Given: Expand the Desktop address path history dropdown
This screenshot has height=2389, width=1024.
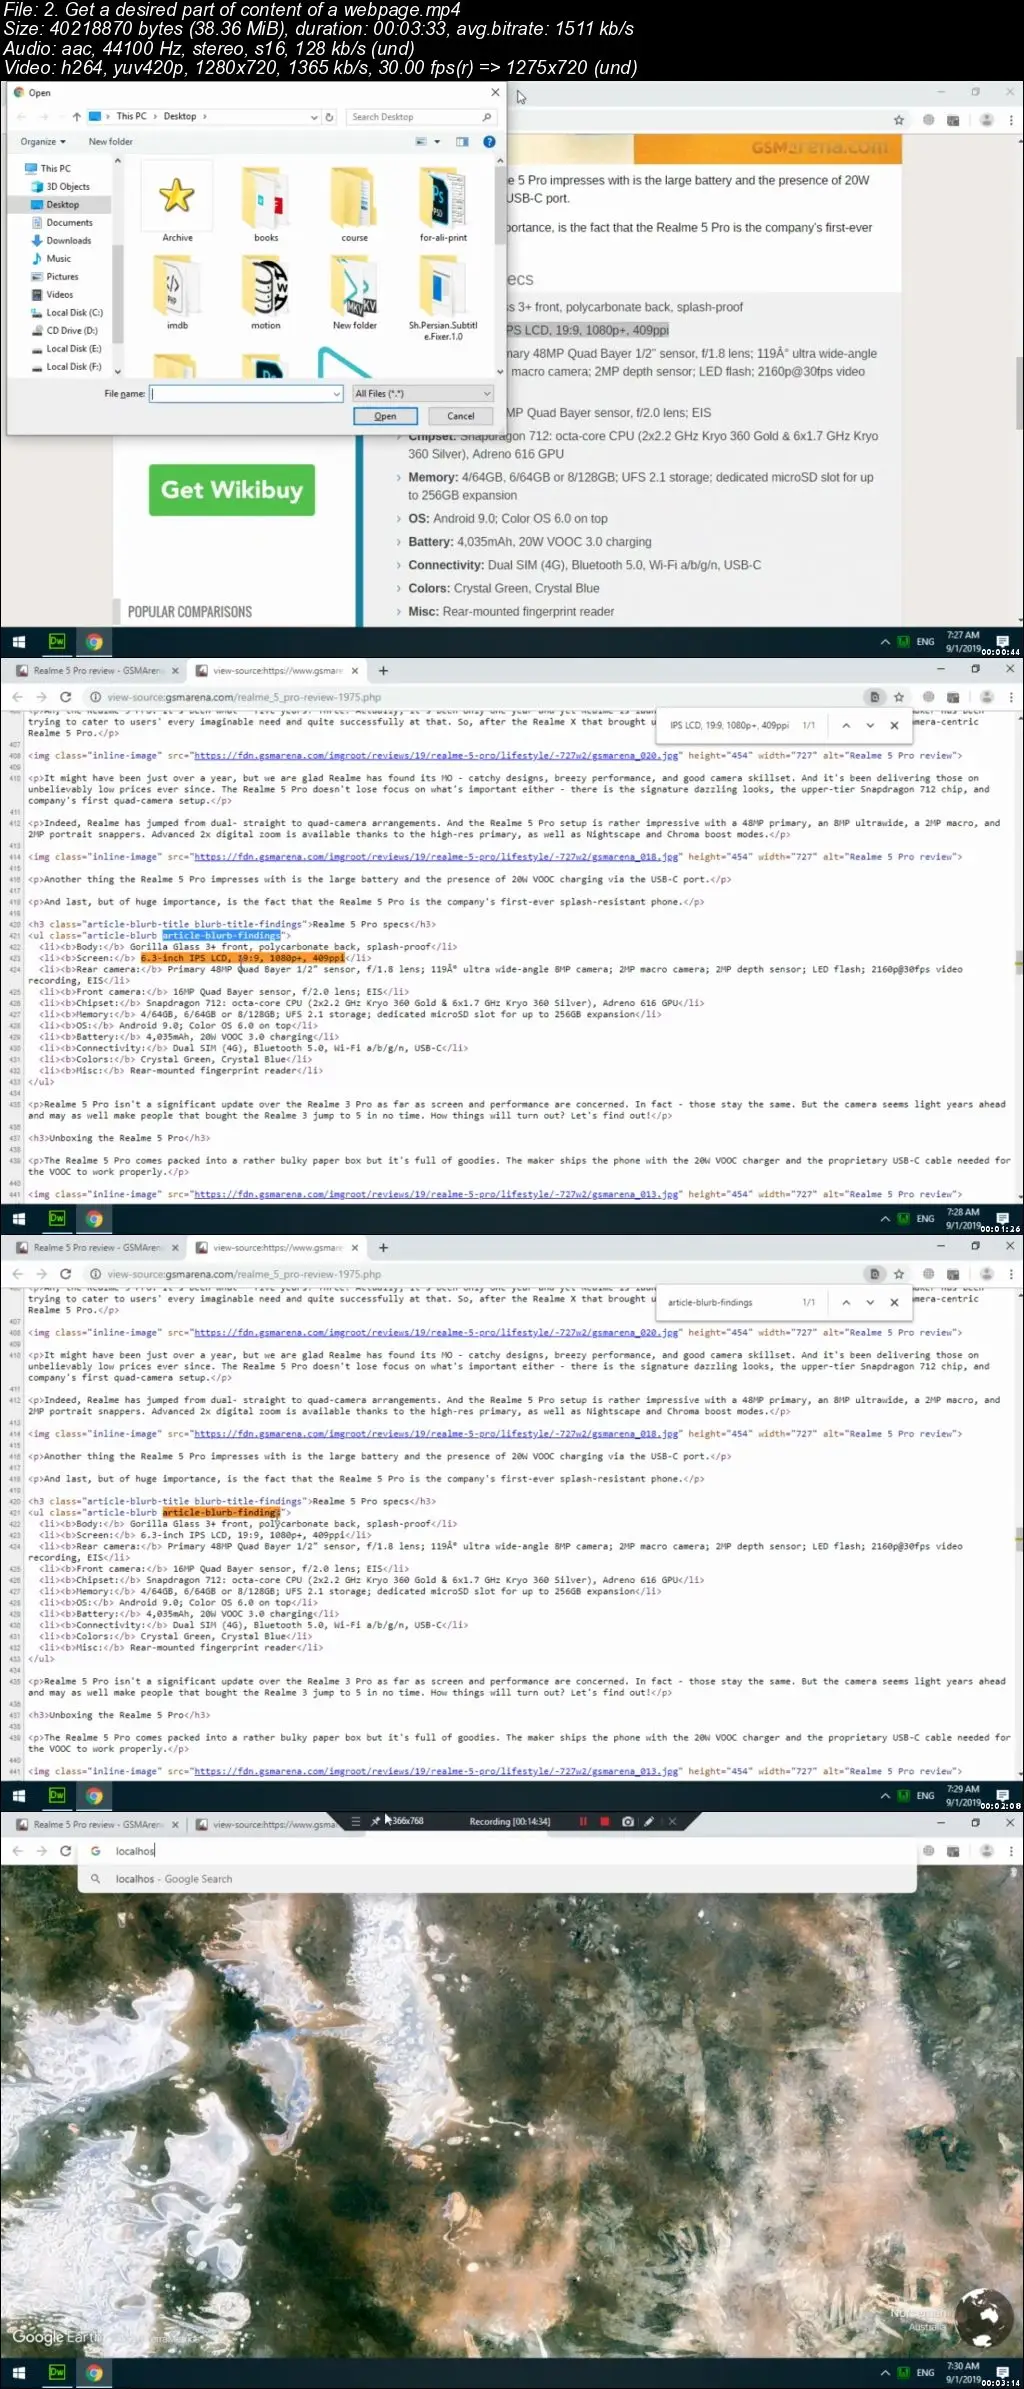Looking at the screenshot, I should [314, 117].
